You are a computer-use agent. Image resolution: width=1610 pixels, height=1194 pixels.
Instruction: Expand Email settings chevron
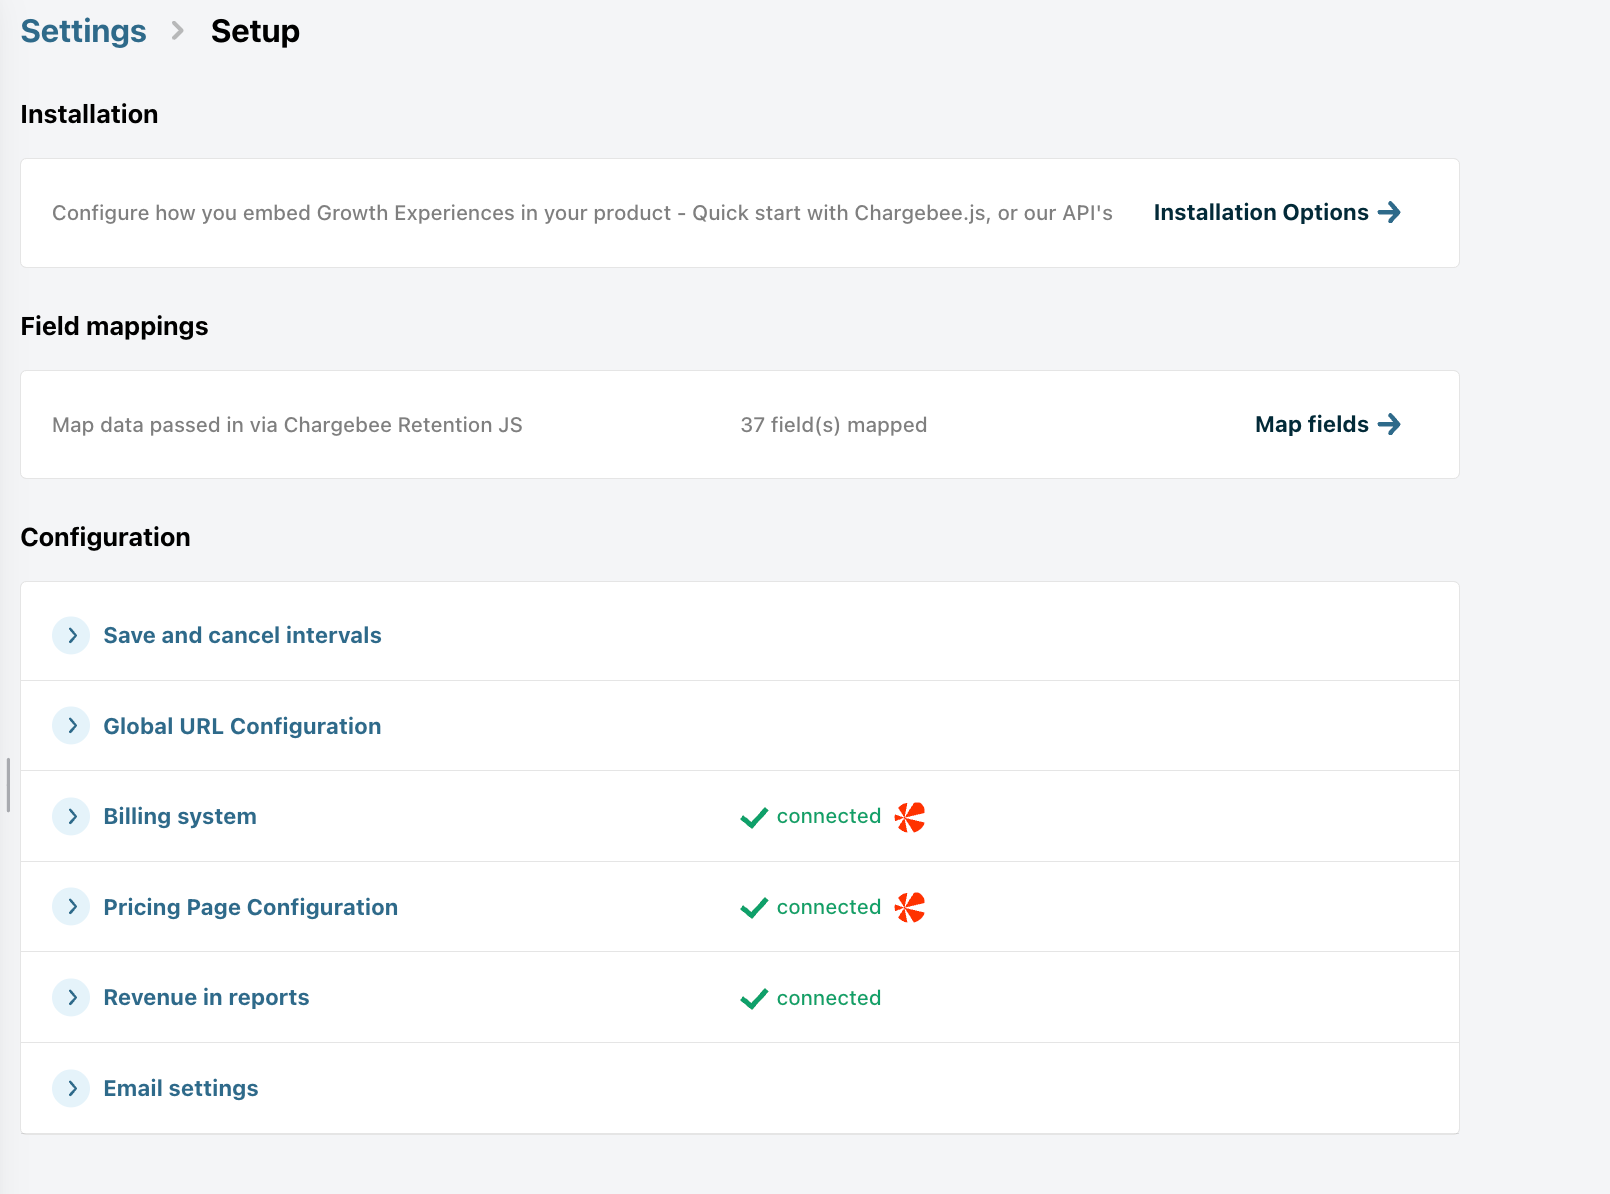tap(71, 1088)
